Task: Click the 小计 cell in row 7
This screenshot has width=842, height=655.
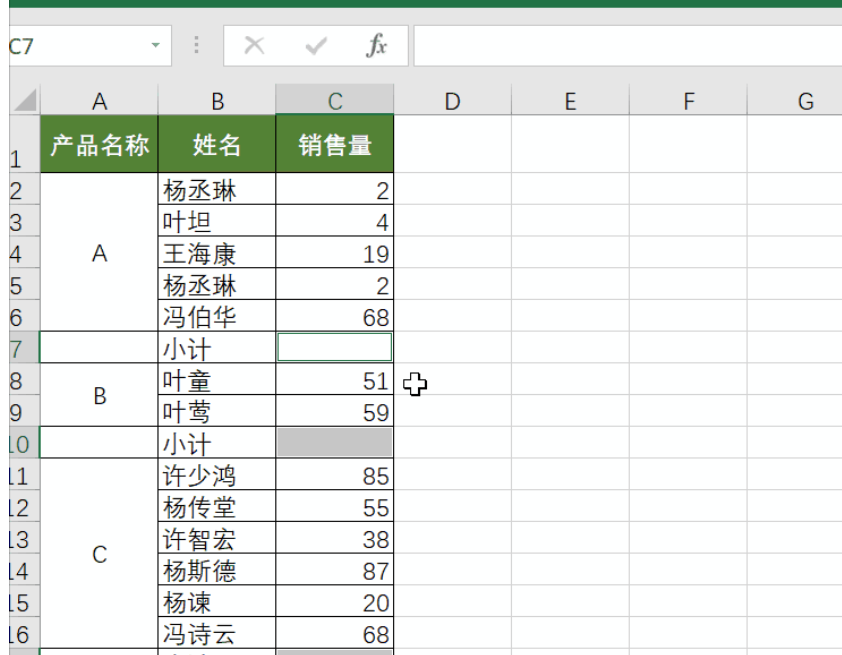Action: [x=217, y=347]
